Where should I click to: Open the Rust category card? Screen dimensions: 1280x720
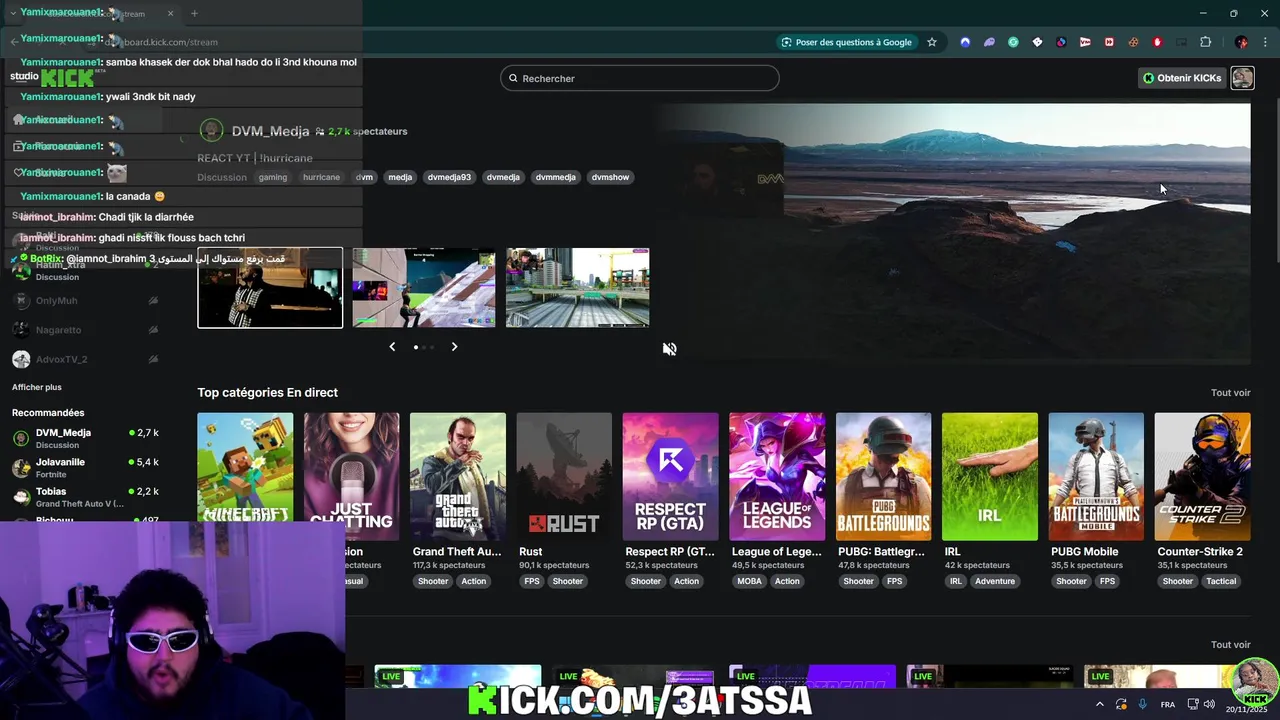pyautogui.click(x=564, y=477)
